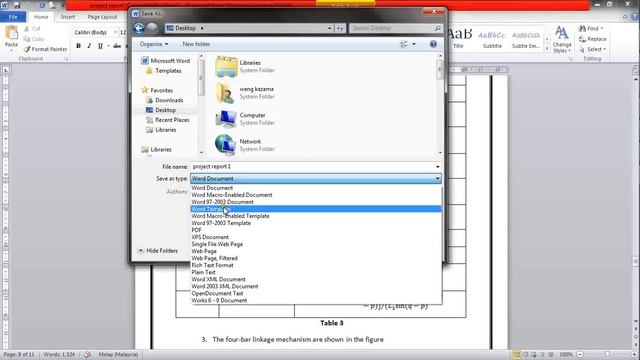This screenshot has width=640, height=360.
Task: Click the Words: 1,524 count in status bar
Action: click(59, 354)
